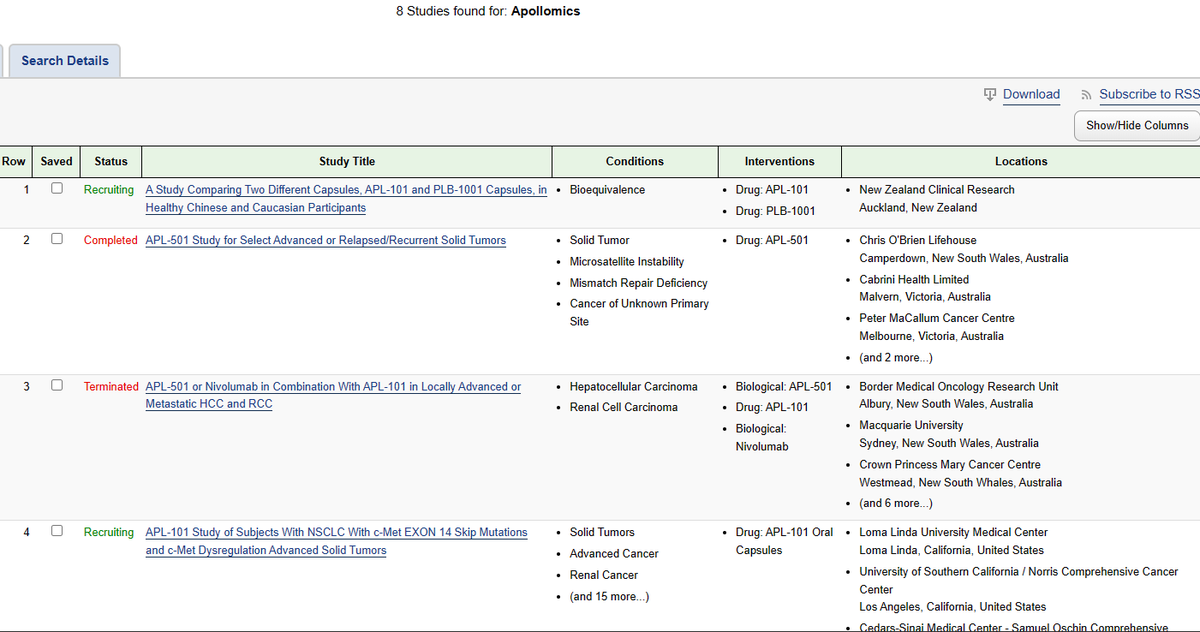Image resolution: width=1200 pixels, height=632 pixels.
Task: Click University of Southern California / Norris location
Action: pyautogui.click(x=1019, y=581)
